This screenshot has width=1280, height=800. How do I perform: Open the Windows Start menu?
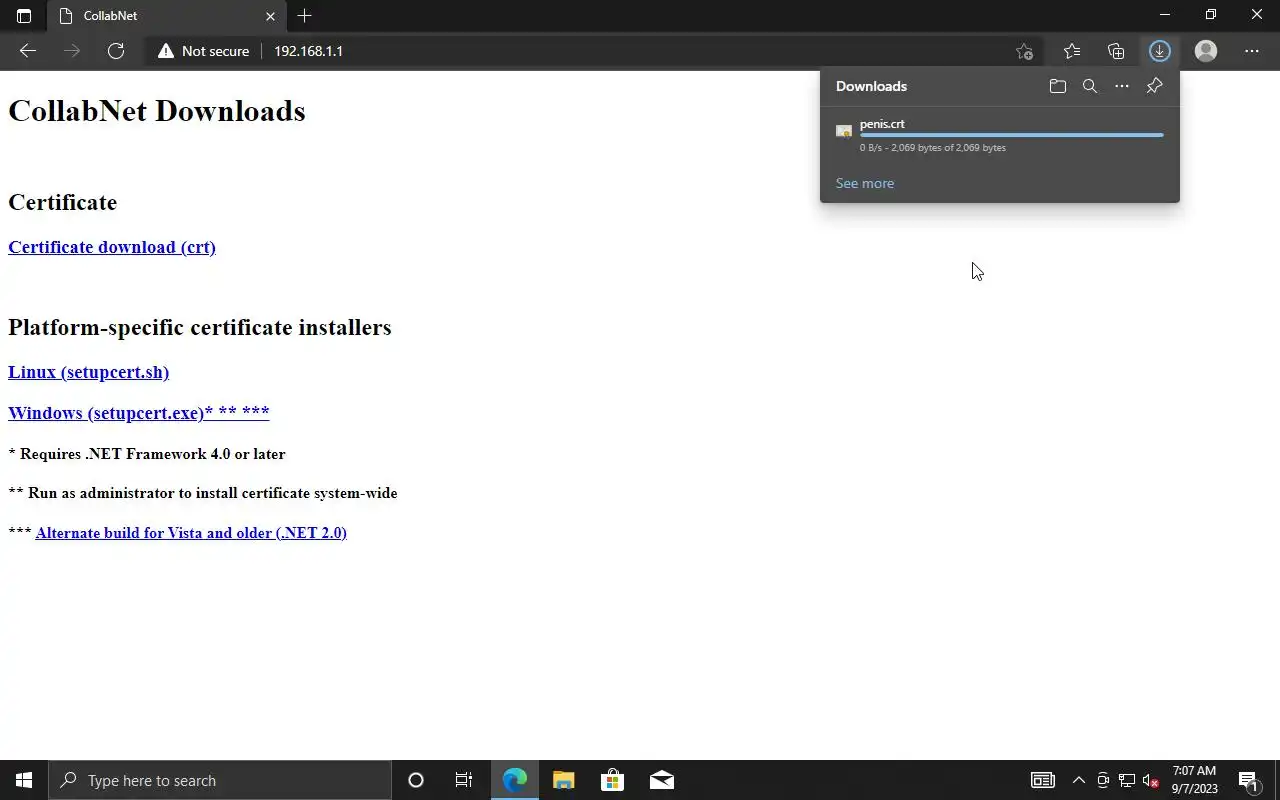coord(24,780)
